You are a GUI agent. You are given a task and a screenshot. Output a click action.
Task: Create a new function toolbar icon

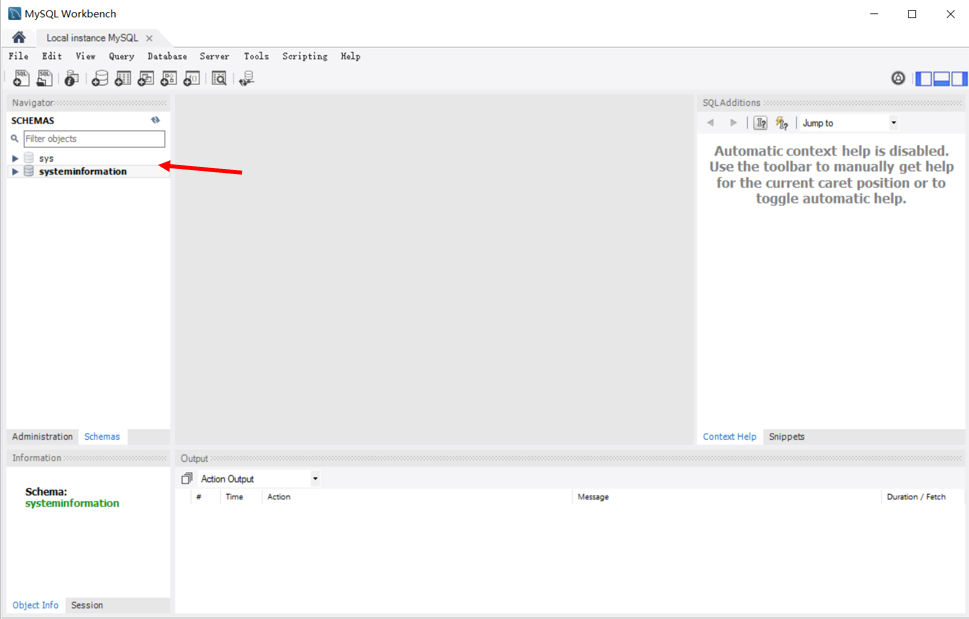(x=192, y=78)
